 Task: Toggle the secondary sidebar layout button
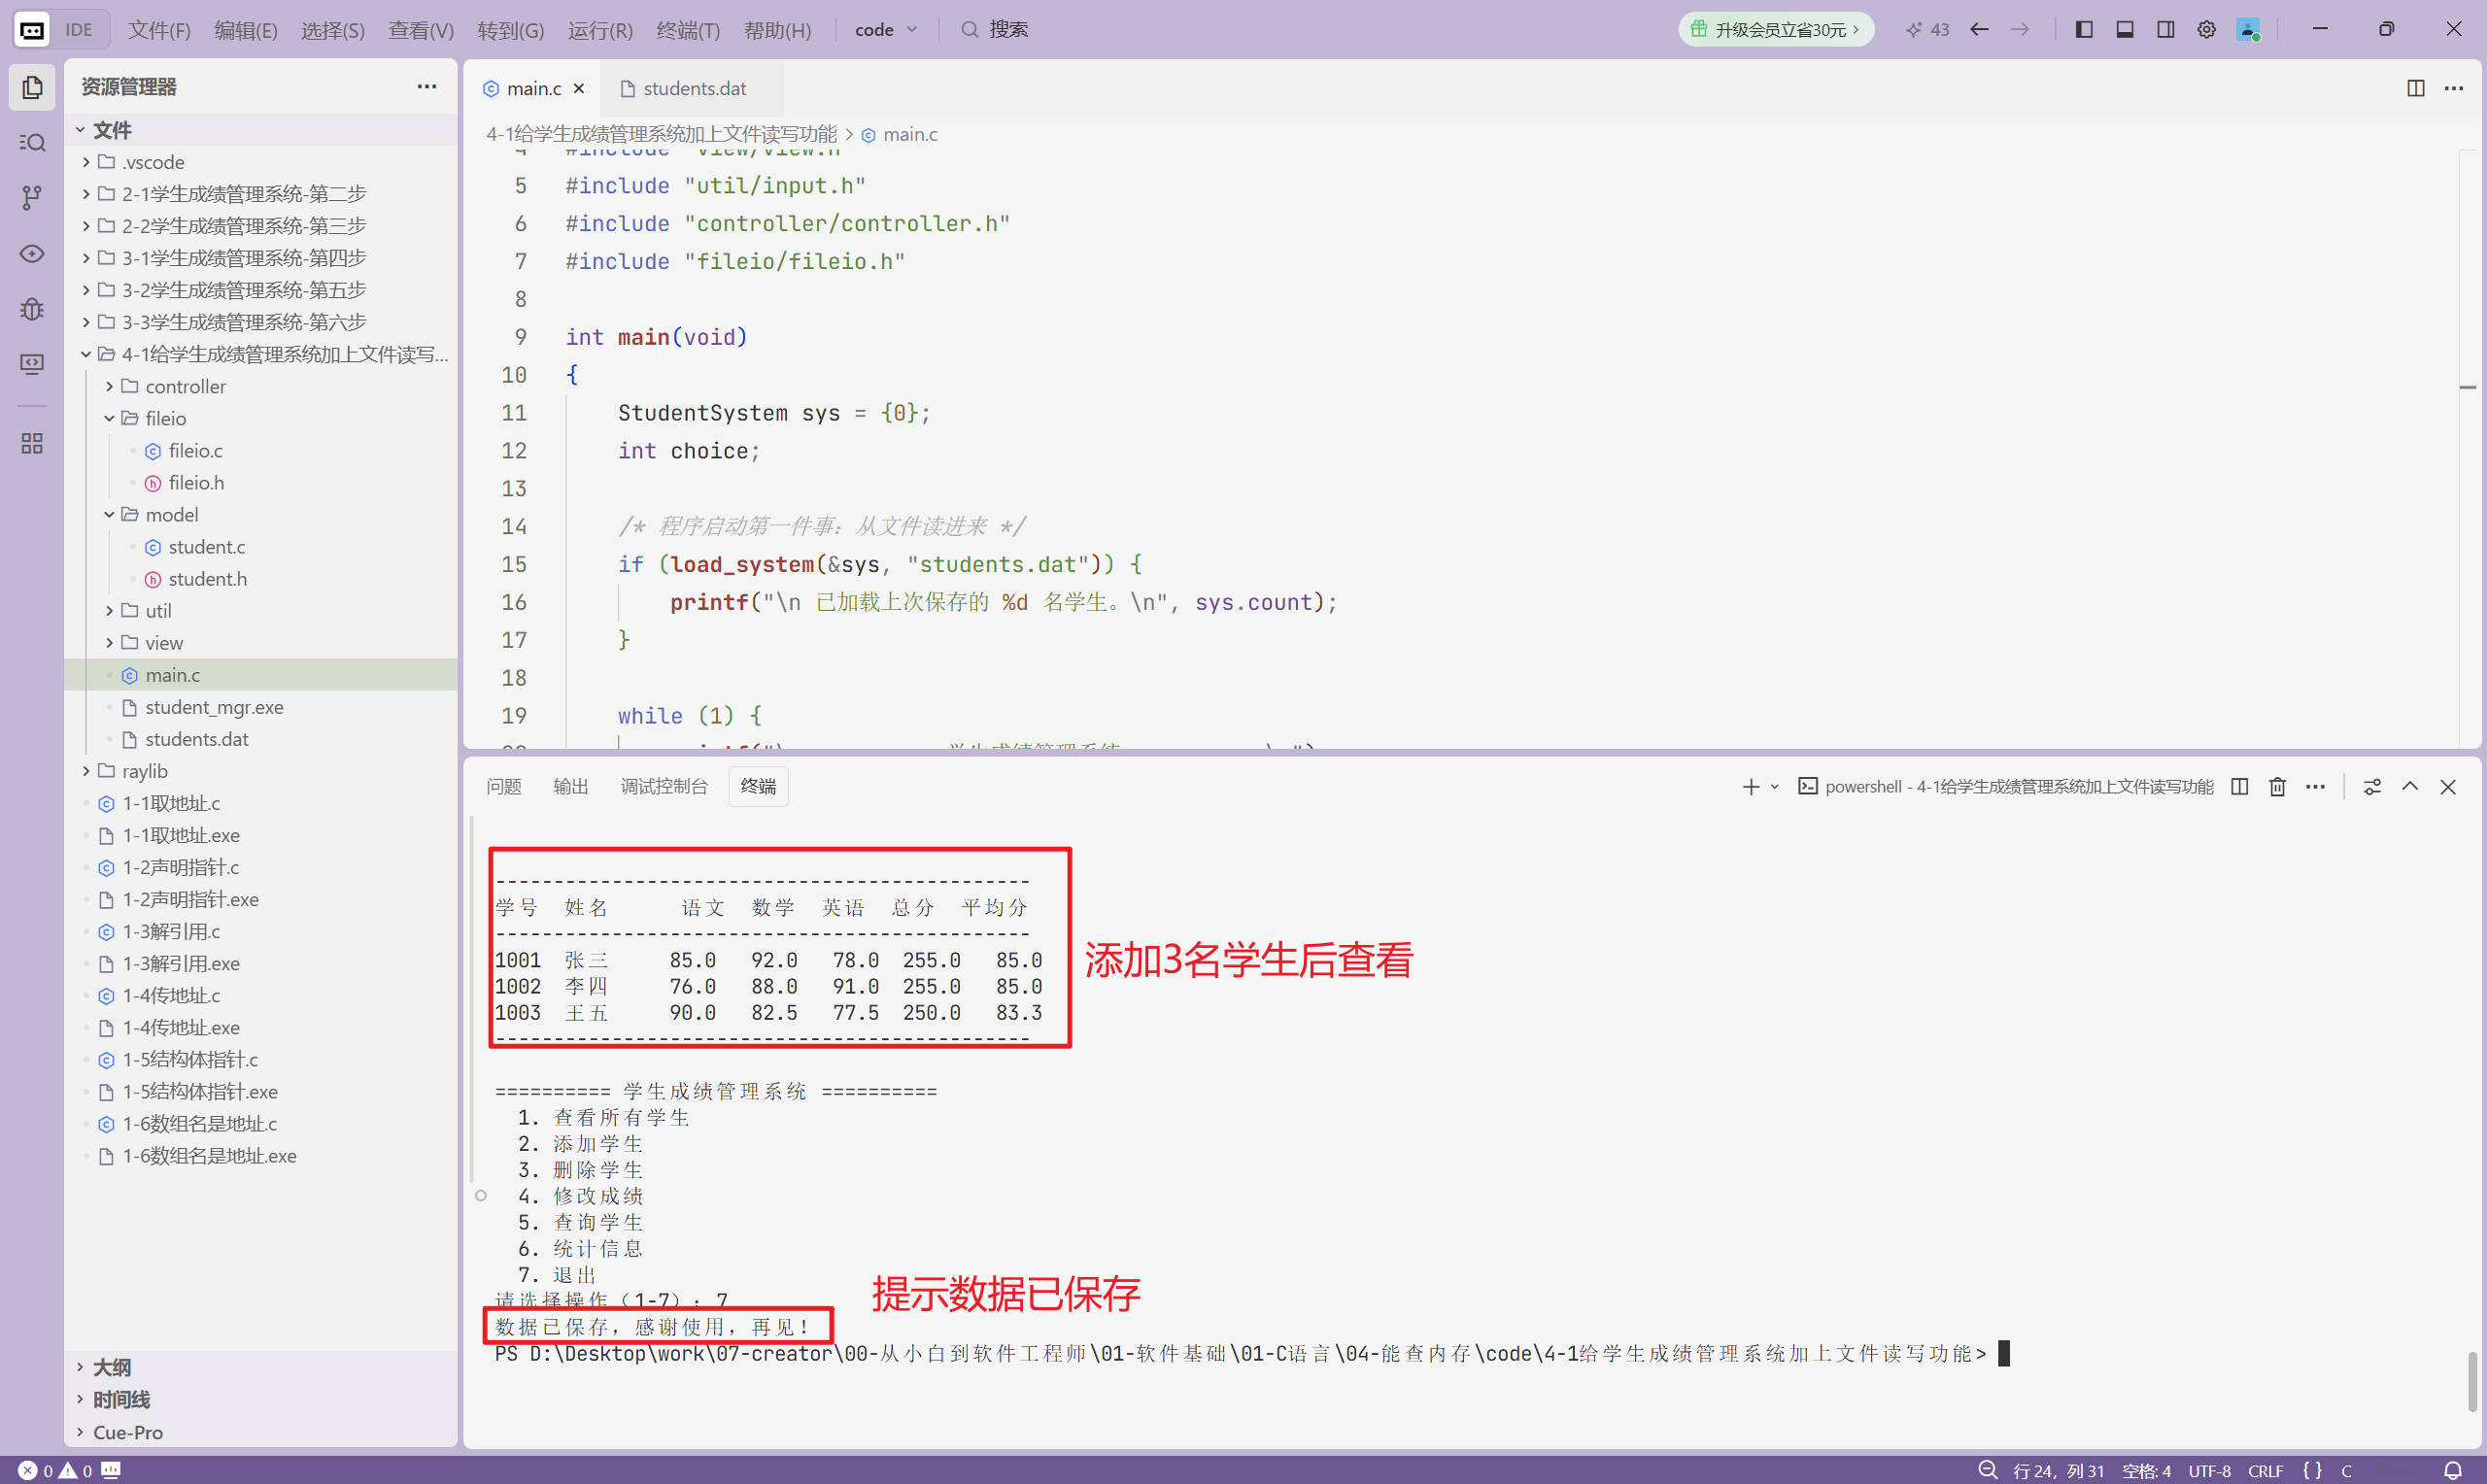tap(2165, 29)
